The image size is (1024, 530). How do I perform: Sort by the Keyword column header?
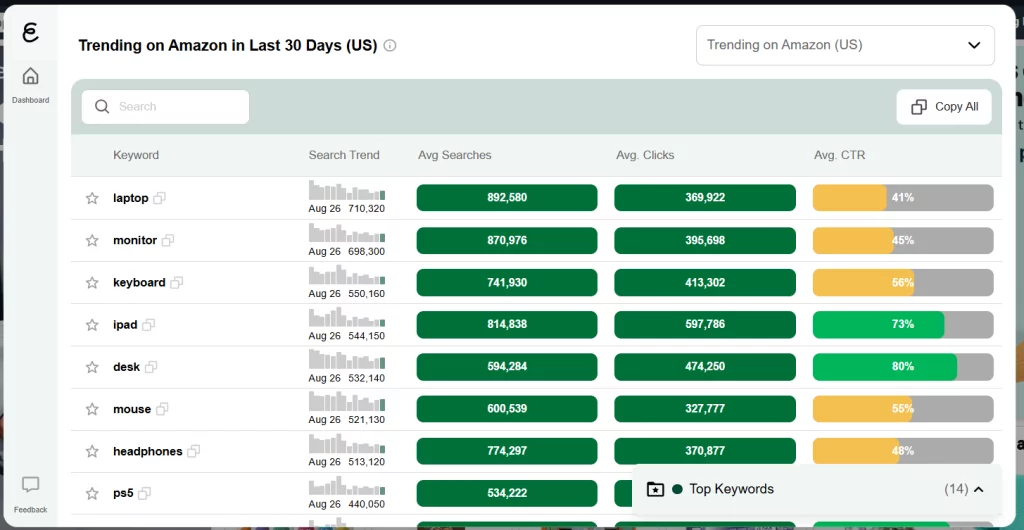(136, 155)
